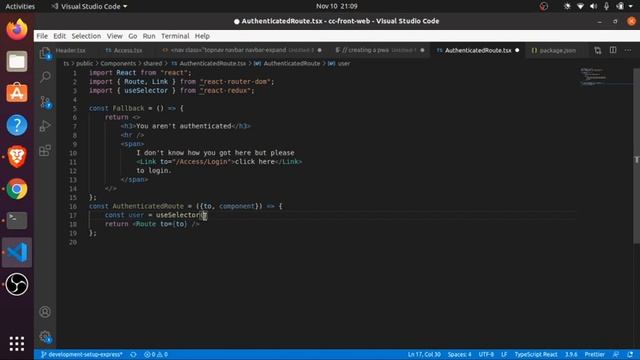Open the editor More Actions ellipsis
The image size is (640, 360).
[628, 50]
